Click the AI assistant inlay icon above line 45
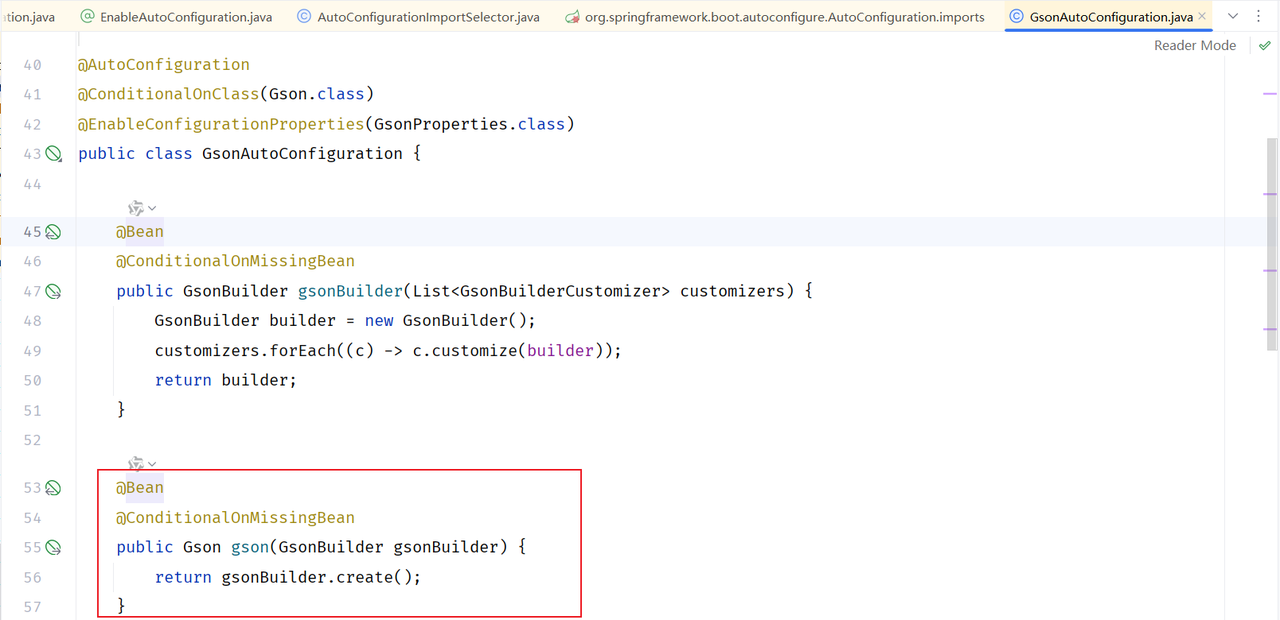Viewport: 1280px width, 620px height. click(x=136, y=208)
